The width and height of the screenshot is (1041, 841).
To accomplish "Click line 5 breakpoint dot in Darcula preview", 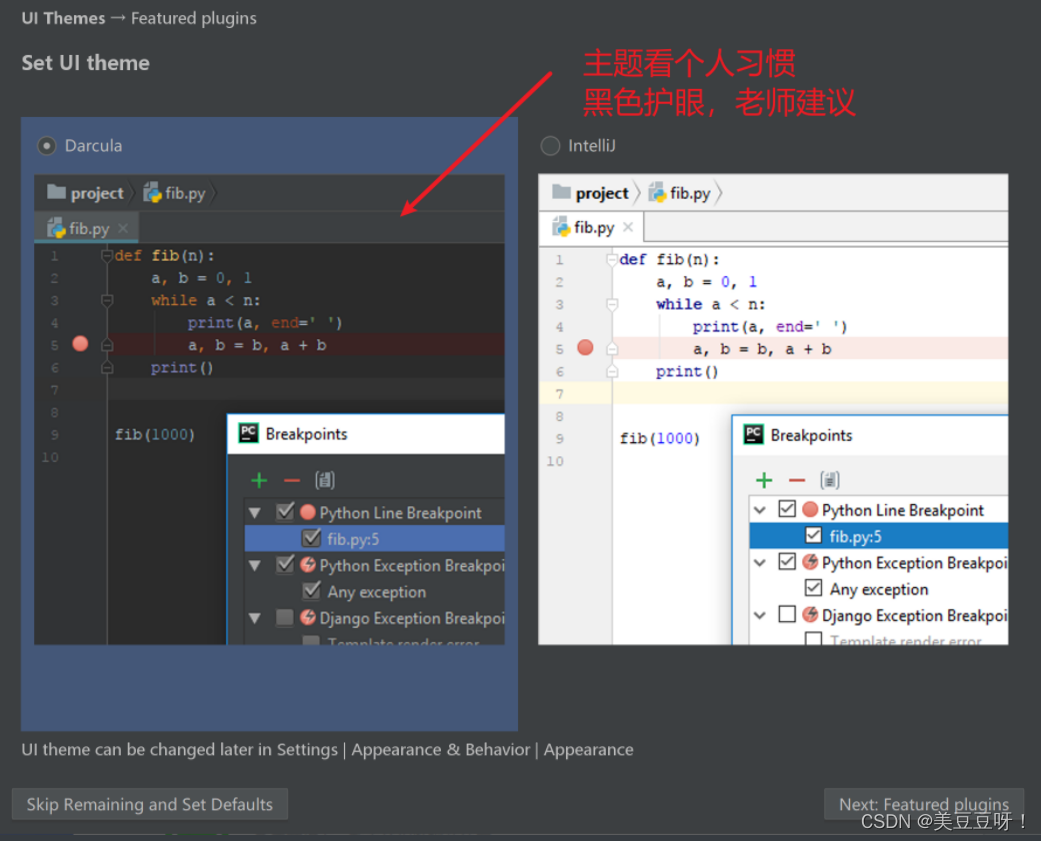I will click(x=80, y=343).
